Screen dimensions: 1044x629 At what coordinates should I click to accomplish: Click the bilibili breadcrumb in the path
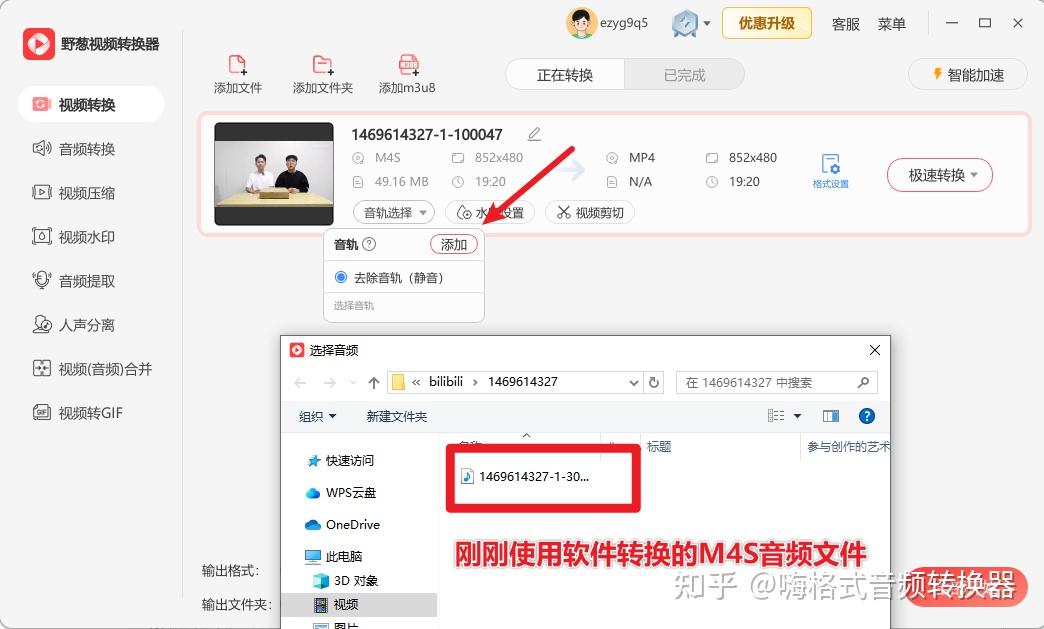(x=446, y=381)
